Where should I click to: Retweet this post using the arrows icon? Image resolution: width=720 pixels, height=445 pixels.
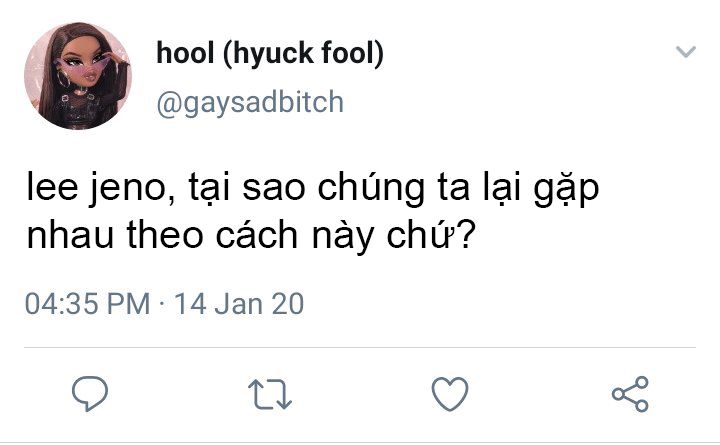click(270, 394)
